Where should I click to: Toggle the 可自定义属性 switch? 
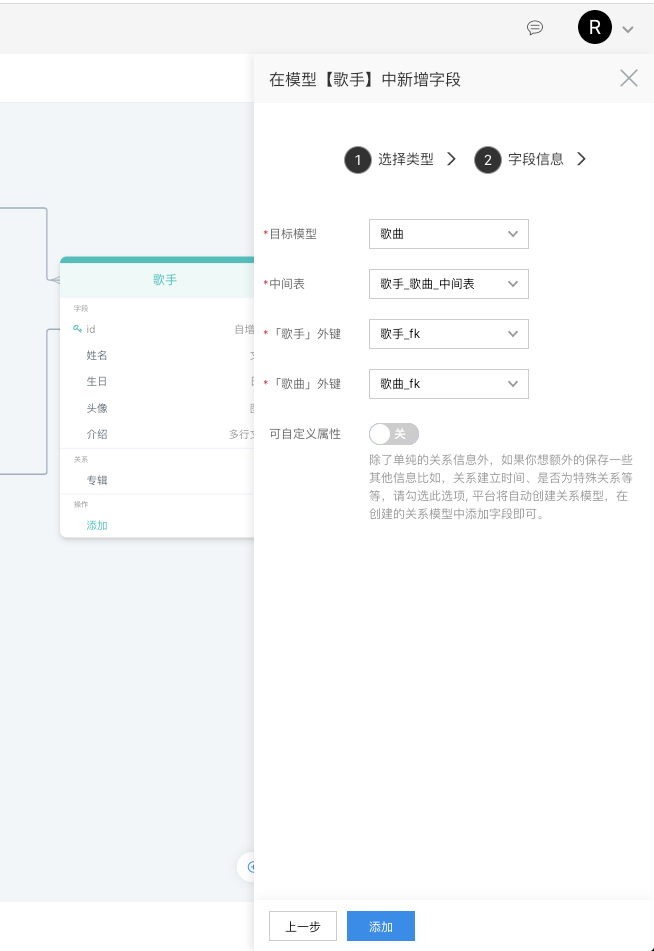393,433
